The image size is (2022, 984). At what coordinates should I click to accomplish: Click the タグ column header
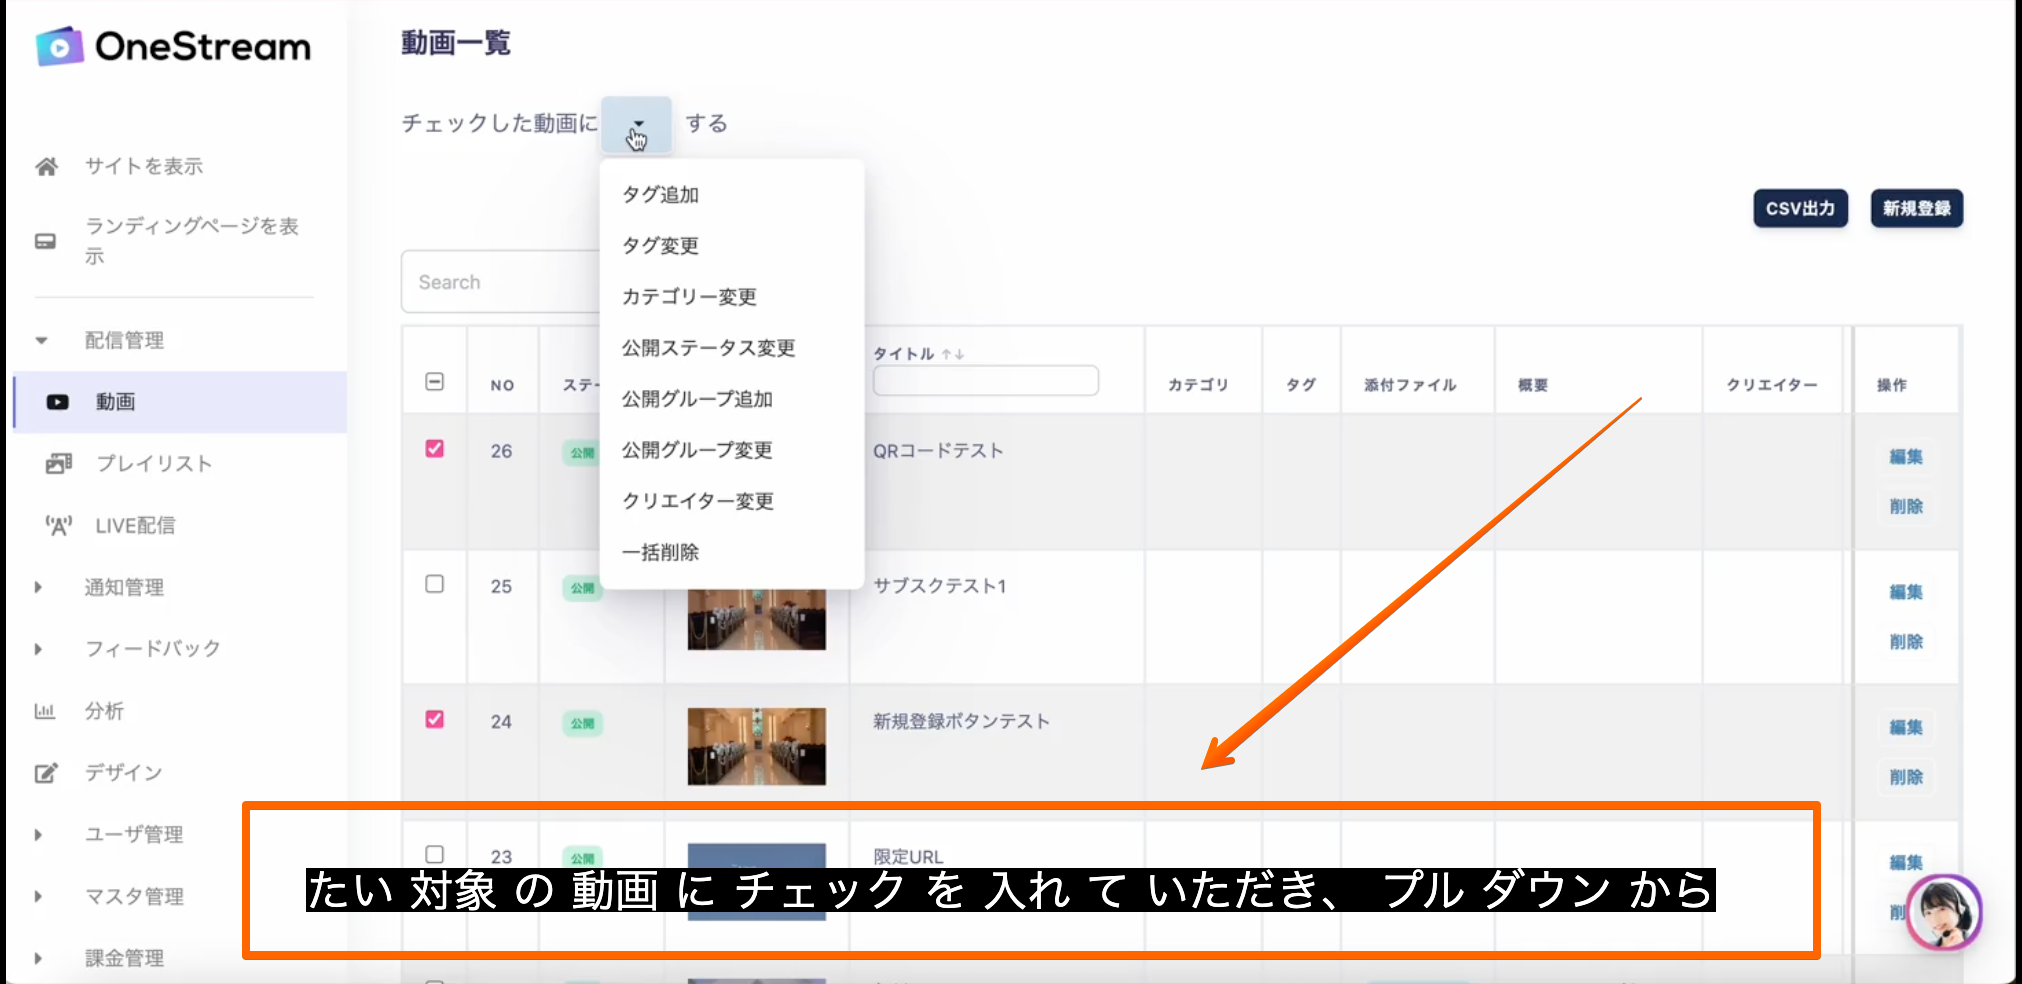click(x=1301, y=385)
